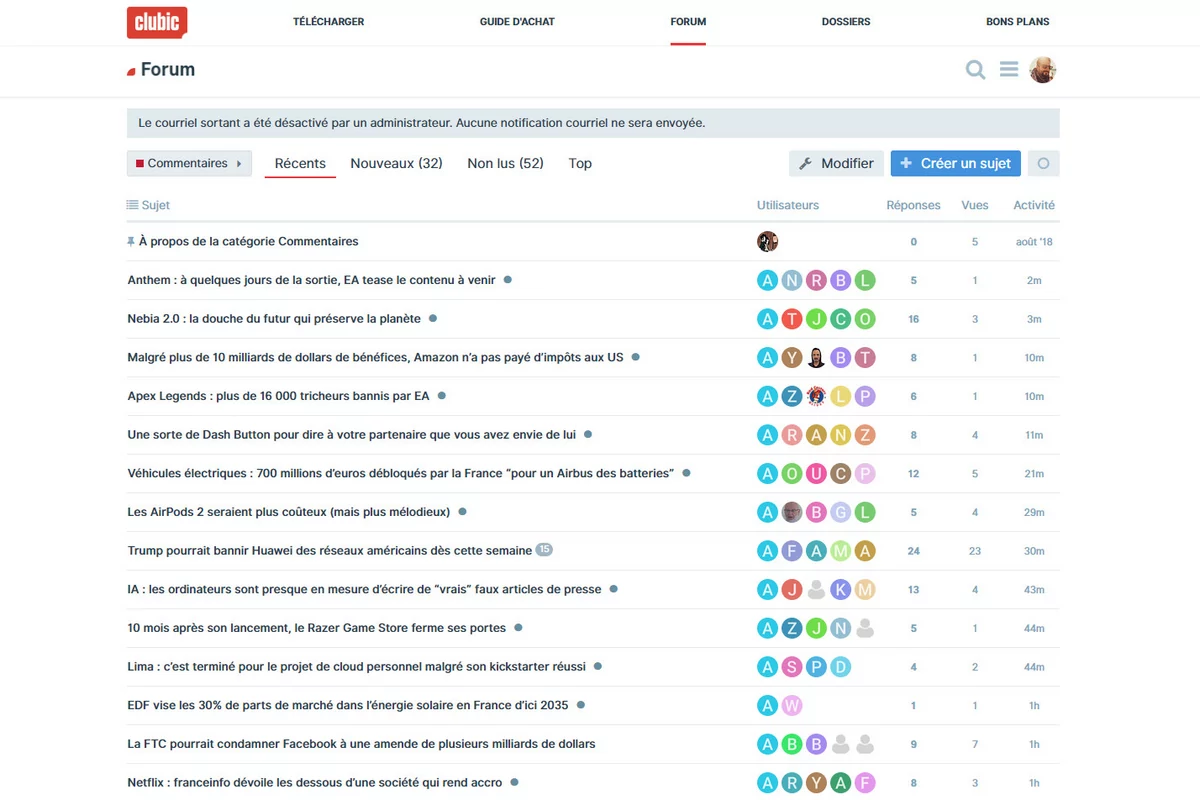Click avatar O in the Véhicules électriques row

[792, 473]
